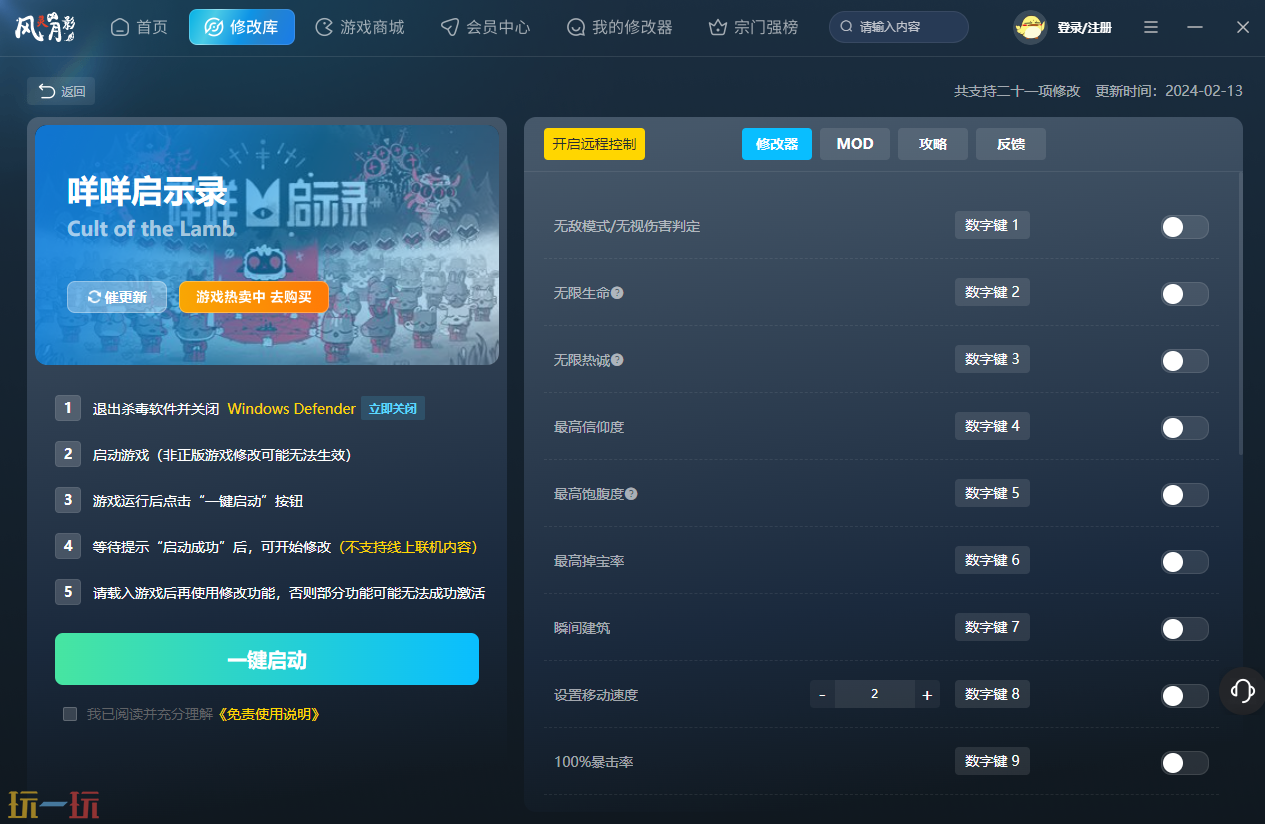Enable 瞬间建筑 switch

coord(1185,629)
